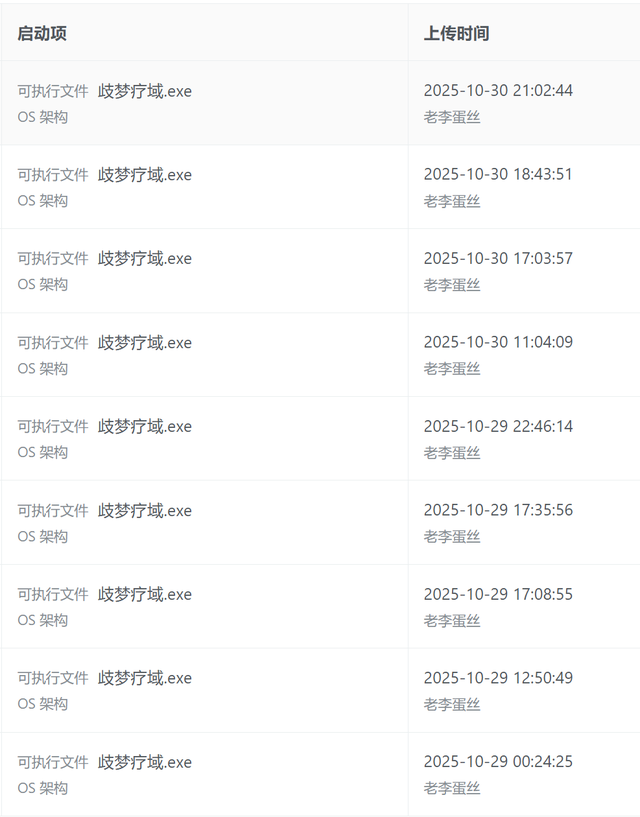Click the 2025-10-30 17:03:57 timestamp
This screenshot has height=817, width=640.
tap(498, 258)
